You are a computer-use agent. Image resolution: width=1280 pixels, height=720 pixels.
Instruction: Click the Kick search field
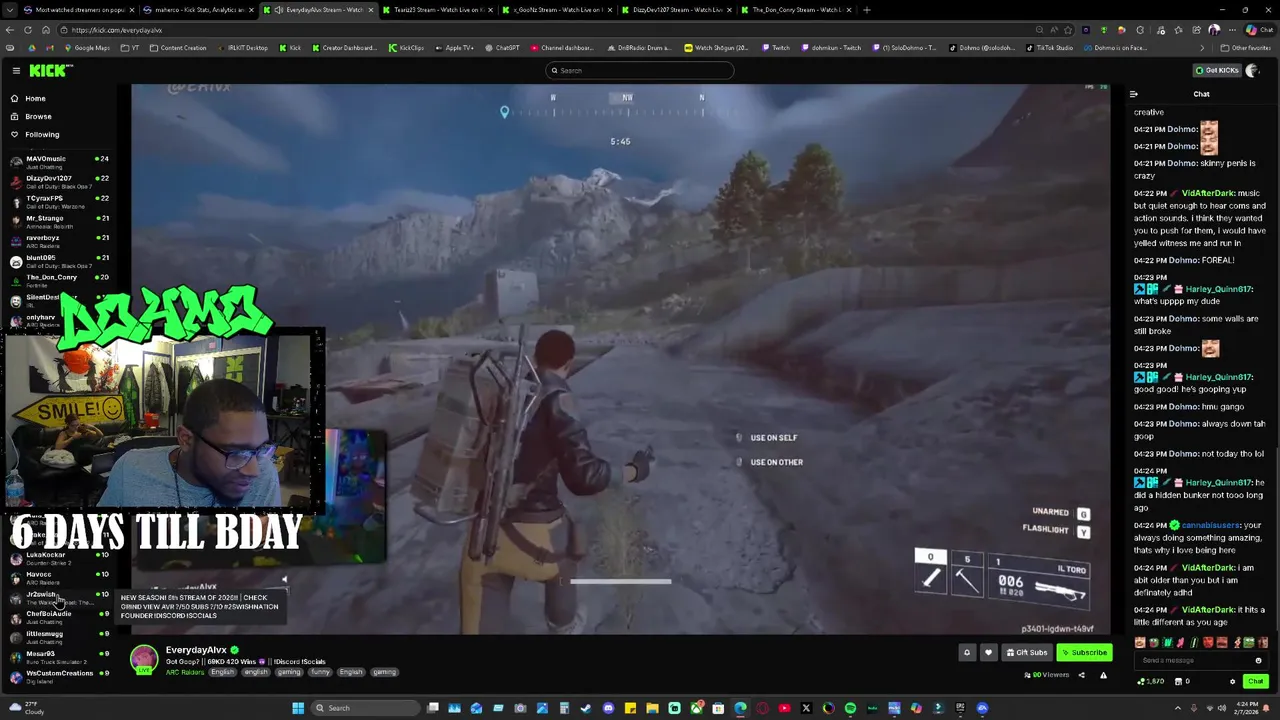(x=640, y=70)
